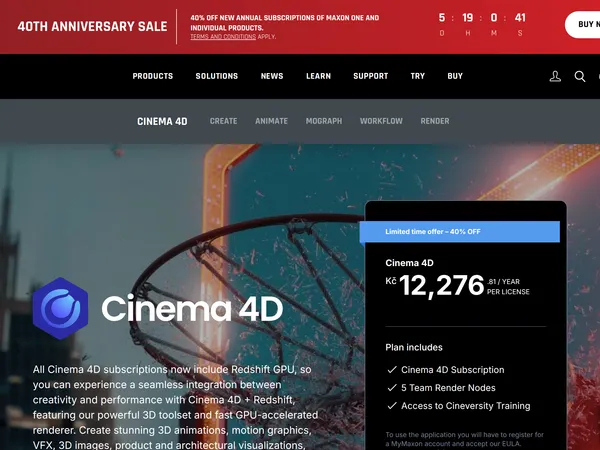Click the Buy Now banner button
This screenshot has height=450, width=600.
582,24
